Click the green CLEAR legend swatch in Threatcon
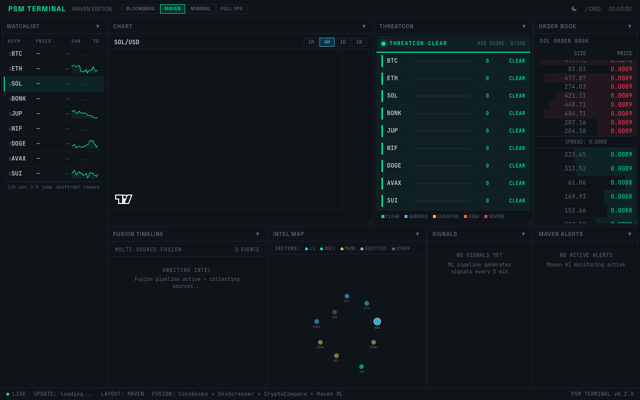 coord(383,217)
